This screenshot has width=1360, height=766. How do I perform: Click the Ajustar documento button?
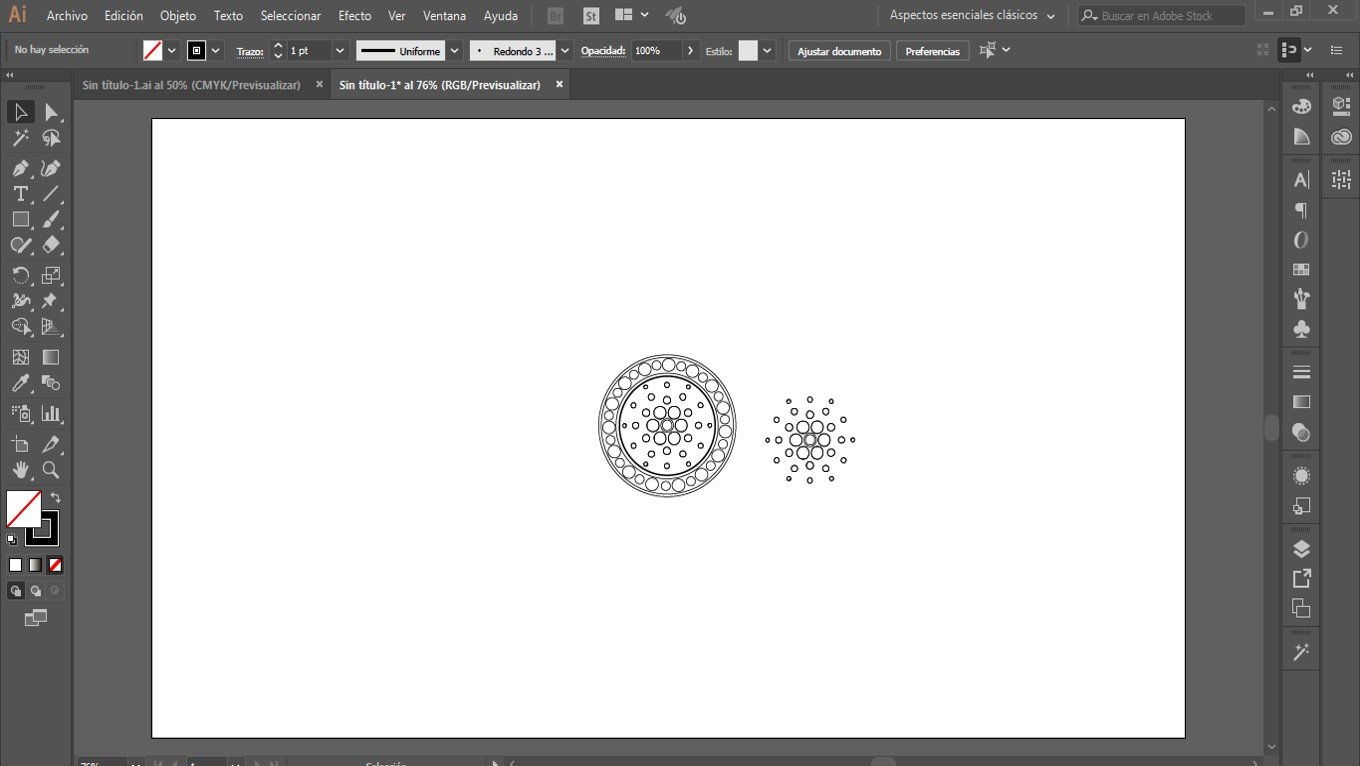tap(839, 51)
